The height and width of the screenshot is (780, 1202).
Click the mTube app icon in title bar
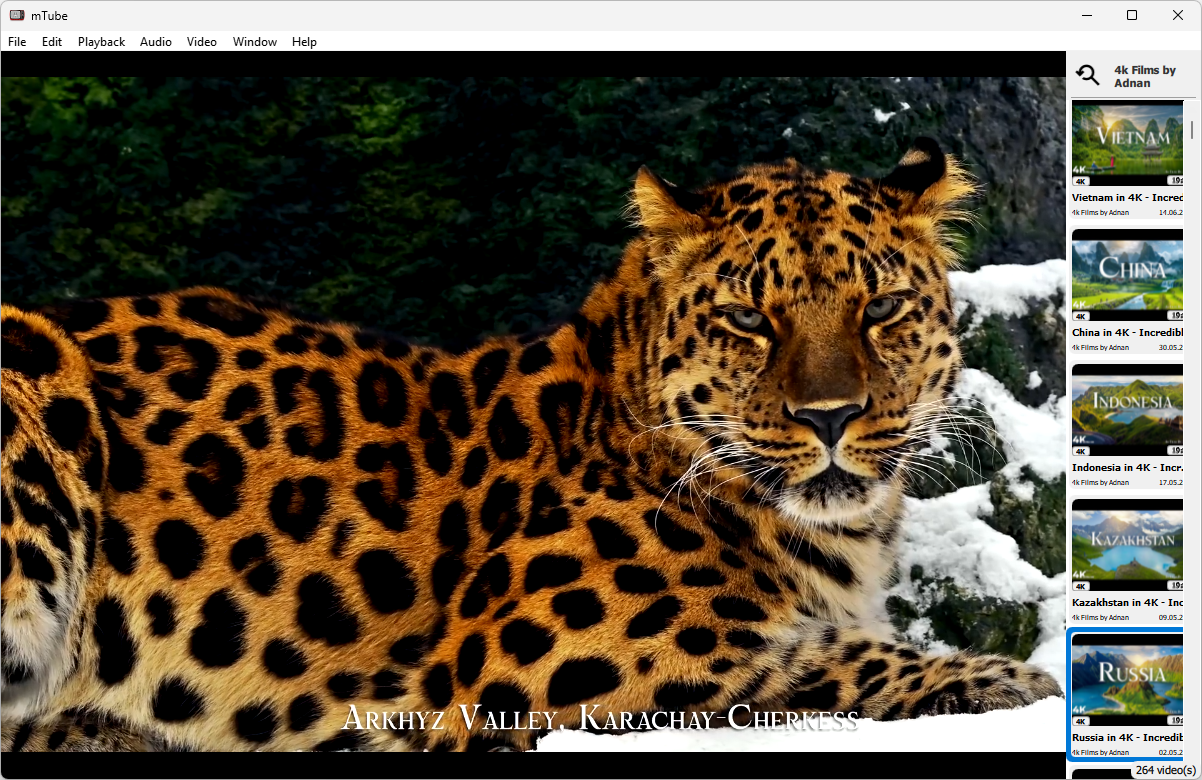pyautogui.click(x=17, y=15)
